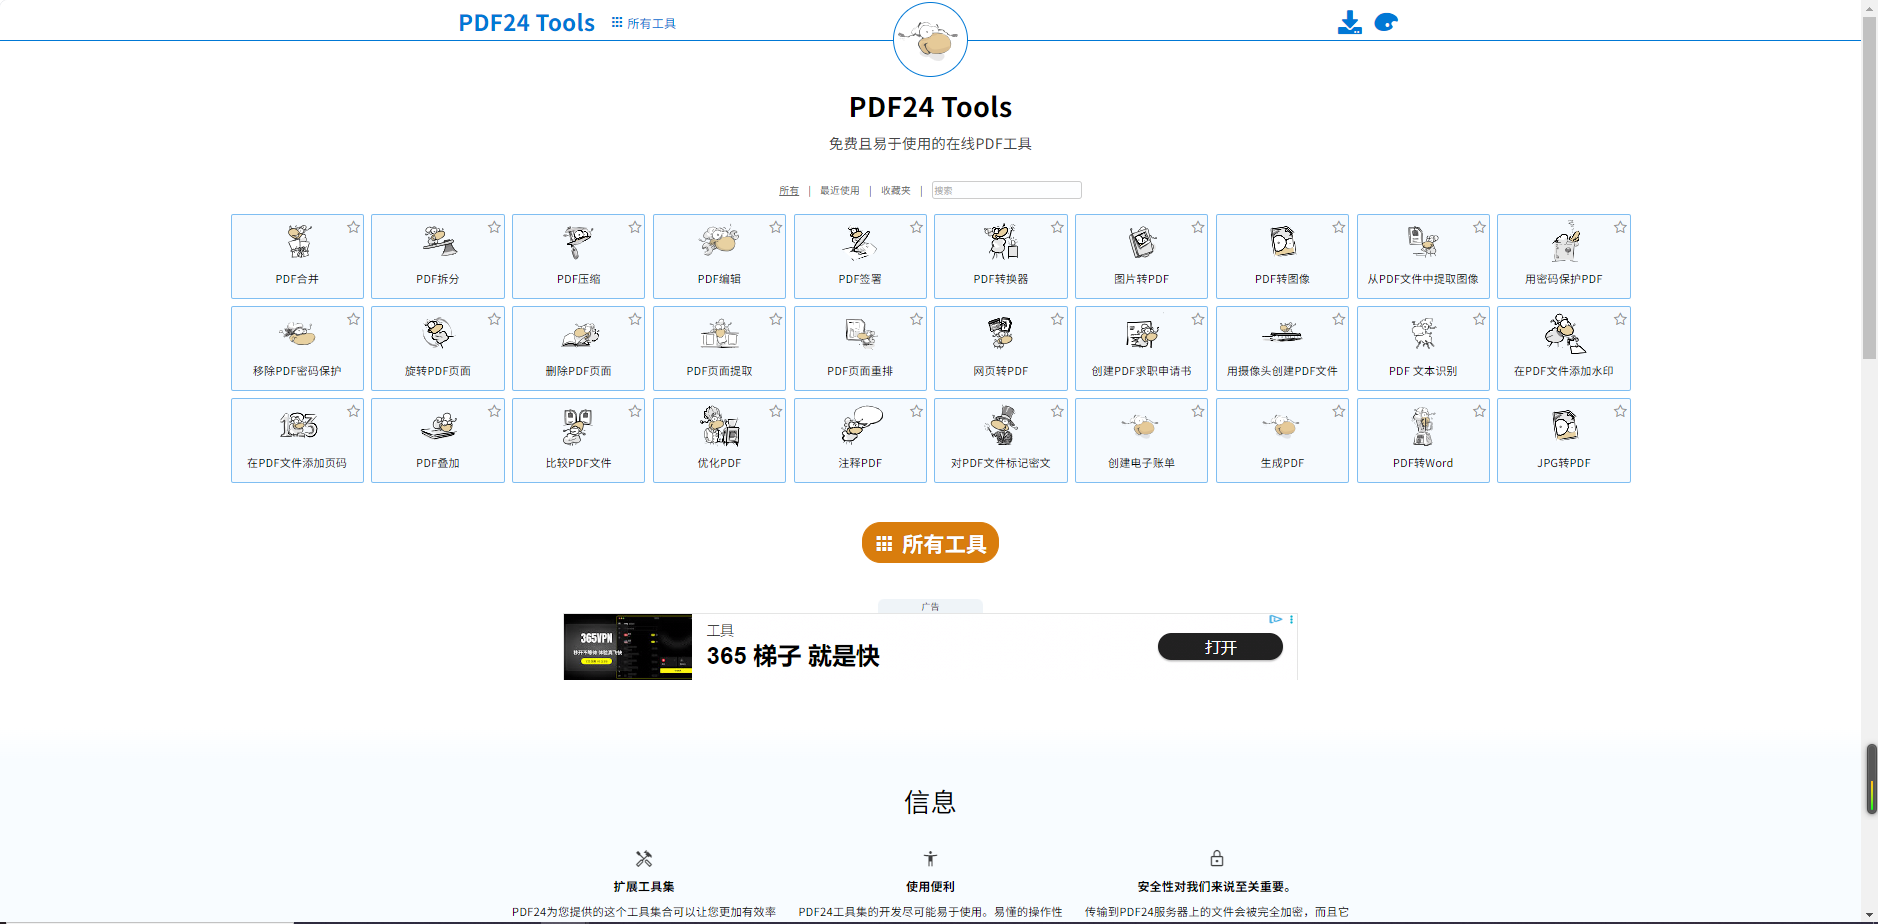The height and width of the screenshot is (924, 1878).
Task: Open the PDF合并 (merge PDF) tool
Action: pos(297,256)
